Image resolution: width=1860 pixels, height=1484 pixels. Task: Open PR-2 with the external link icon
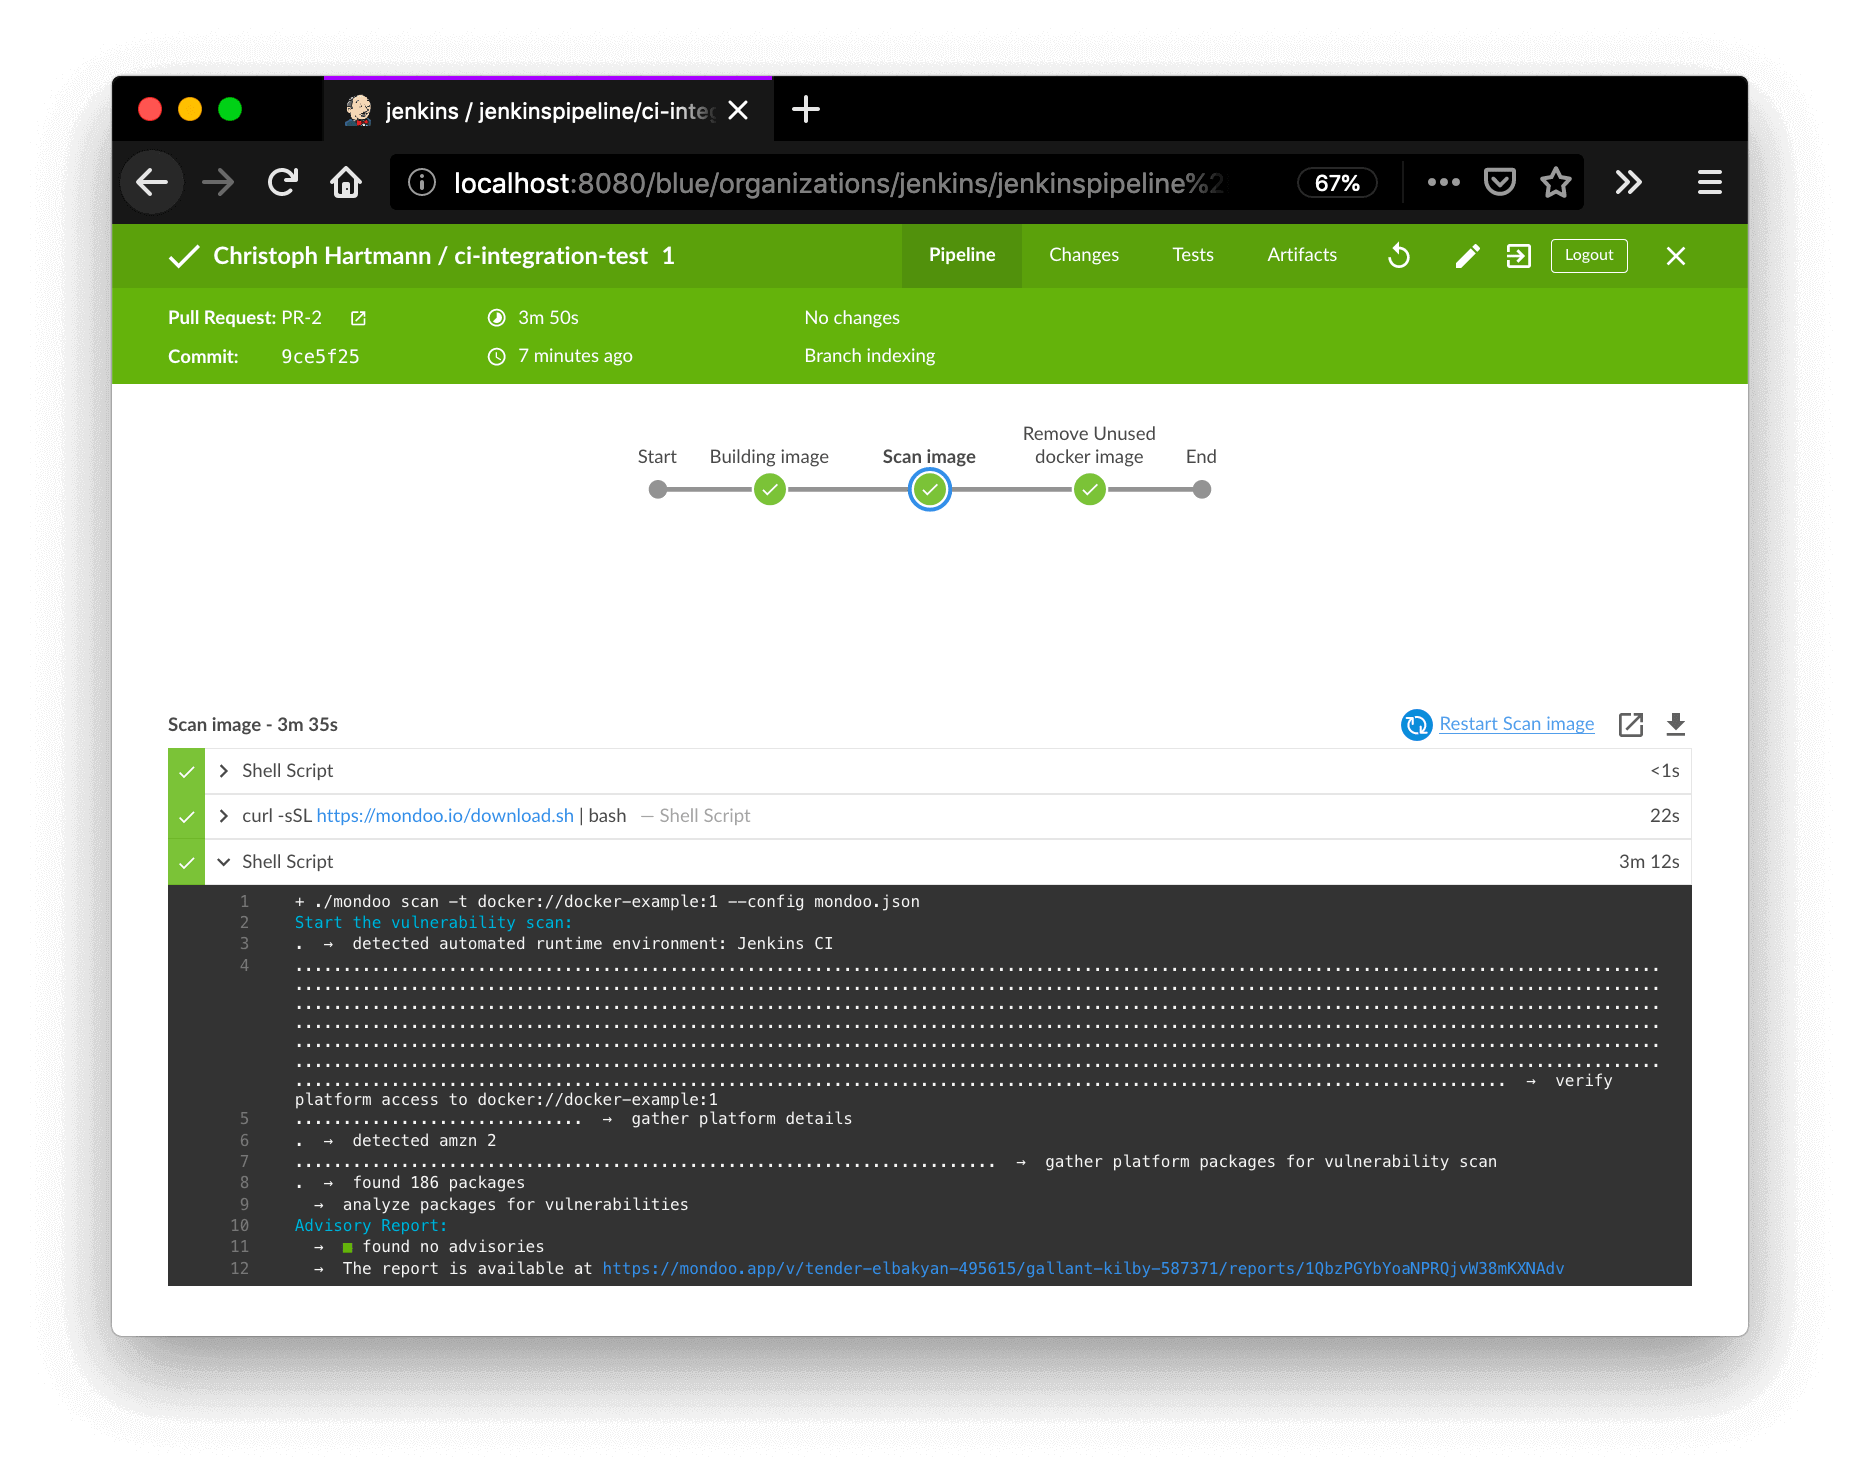pyautogui.click(x=358, y=317)
